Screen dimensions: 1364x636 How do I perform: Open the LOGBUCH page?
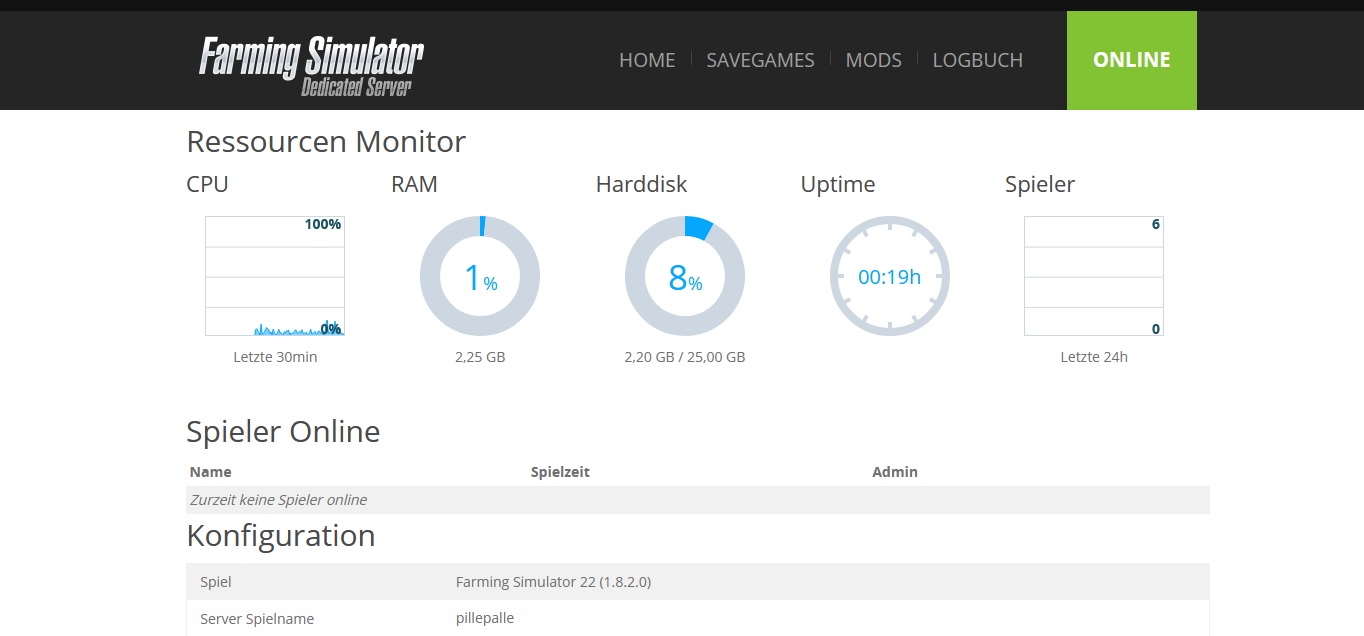[x=978, y=60]
